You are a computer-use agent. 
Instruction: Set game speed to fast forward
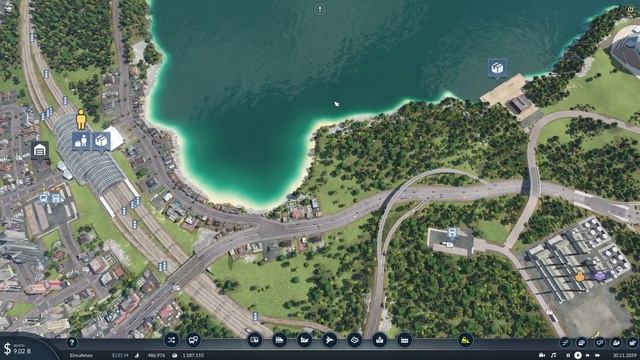point(587,356)
